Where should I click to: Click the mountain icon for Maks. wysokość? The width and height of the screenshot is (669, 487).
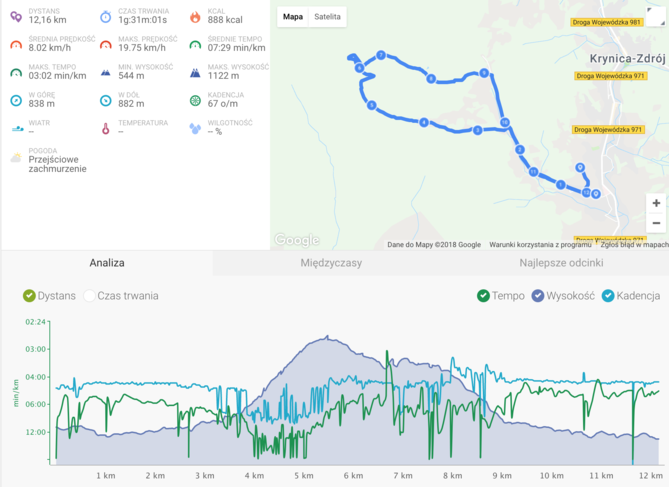coord(195,73)
